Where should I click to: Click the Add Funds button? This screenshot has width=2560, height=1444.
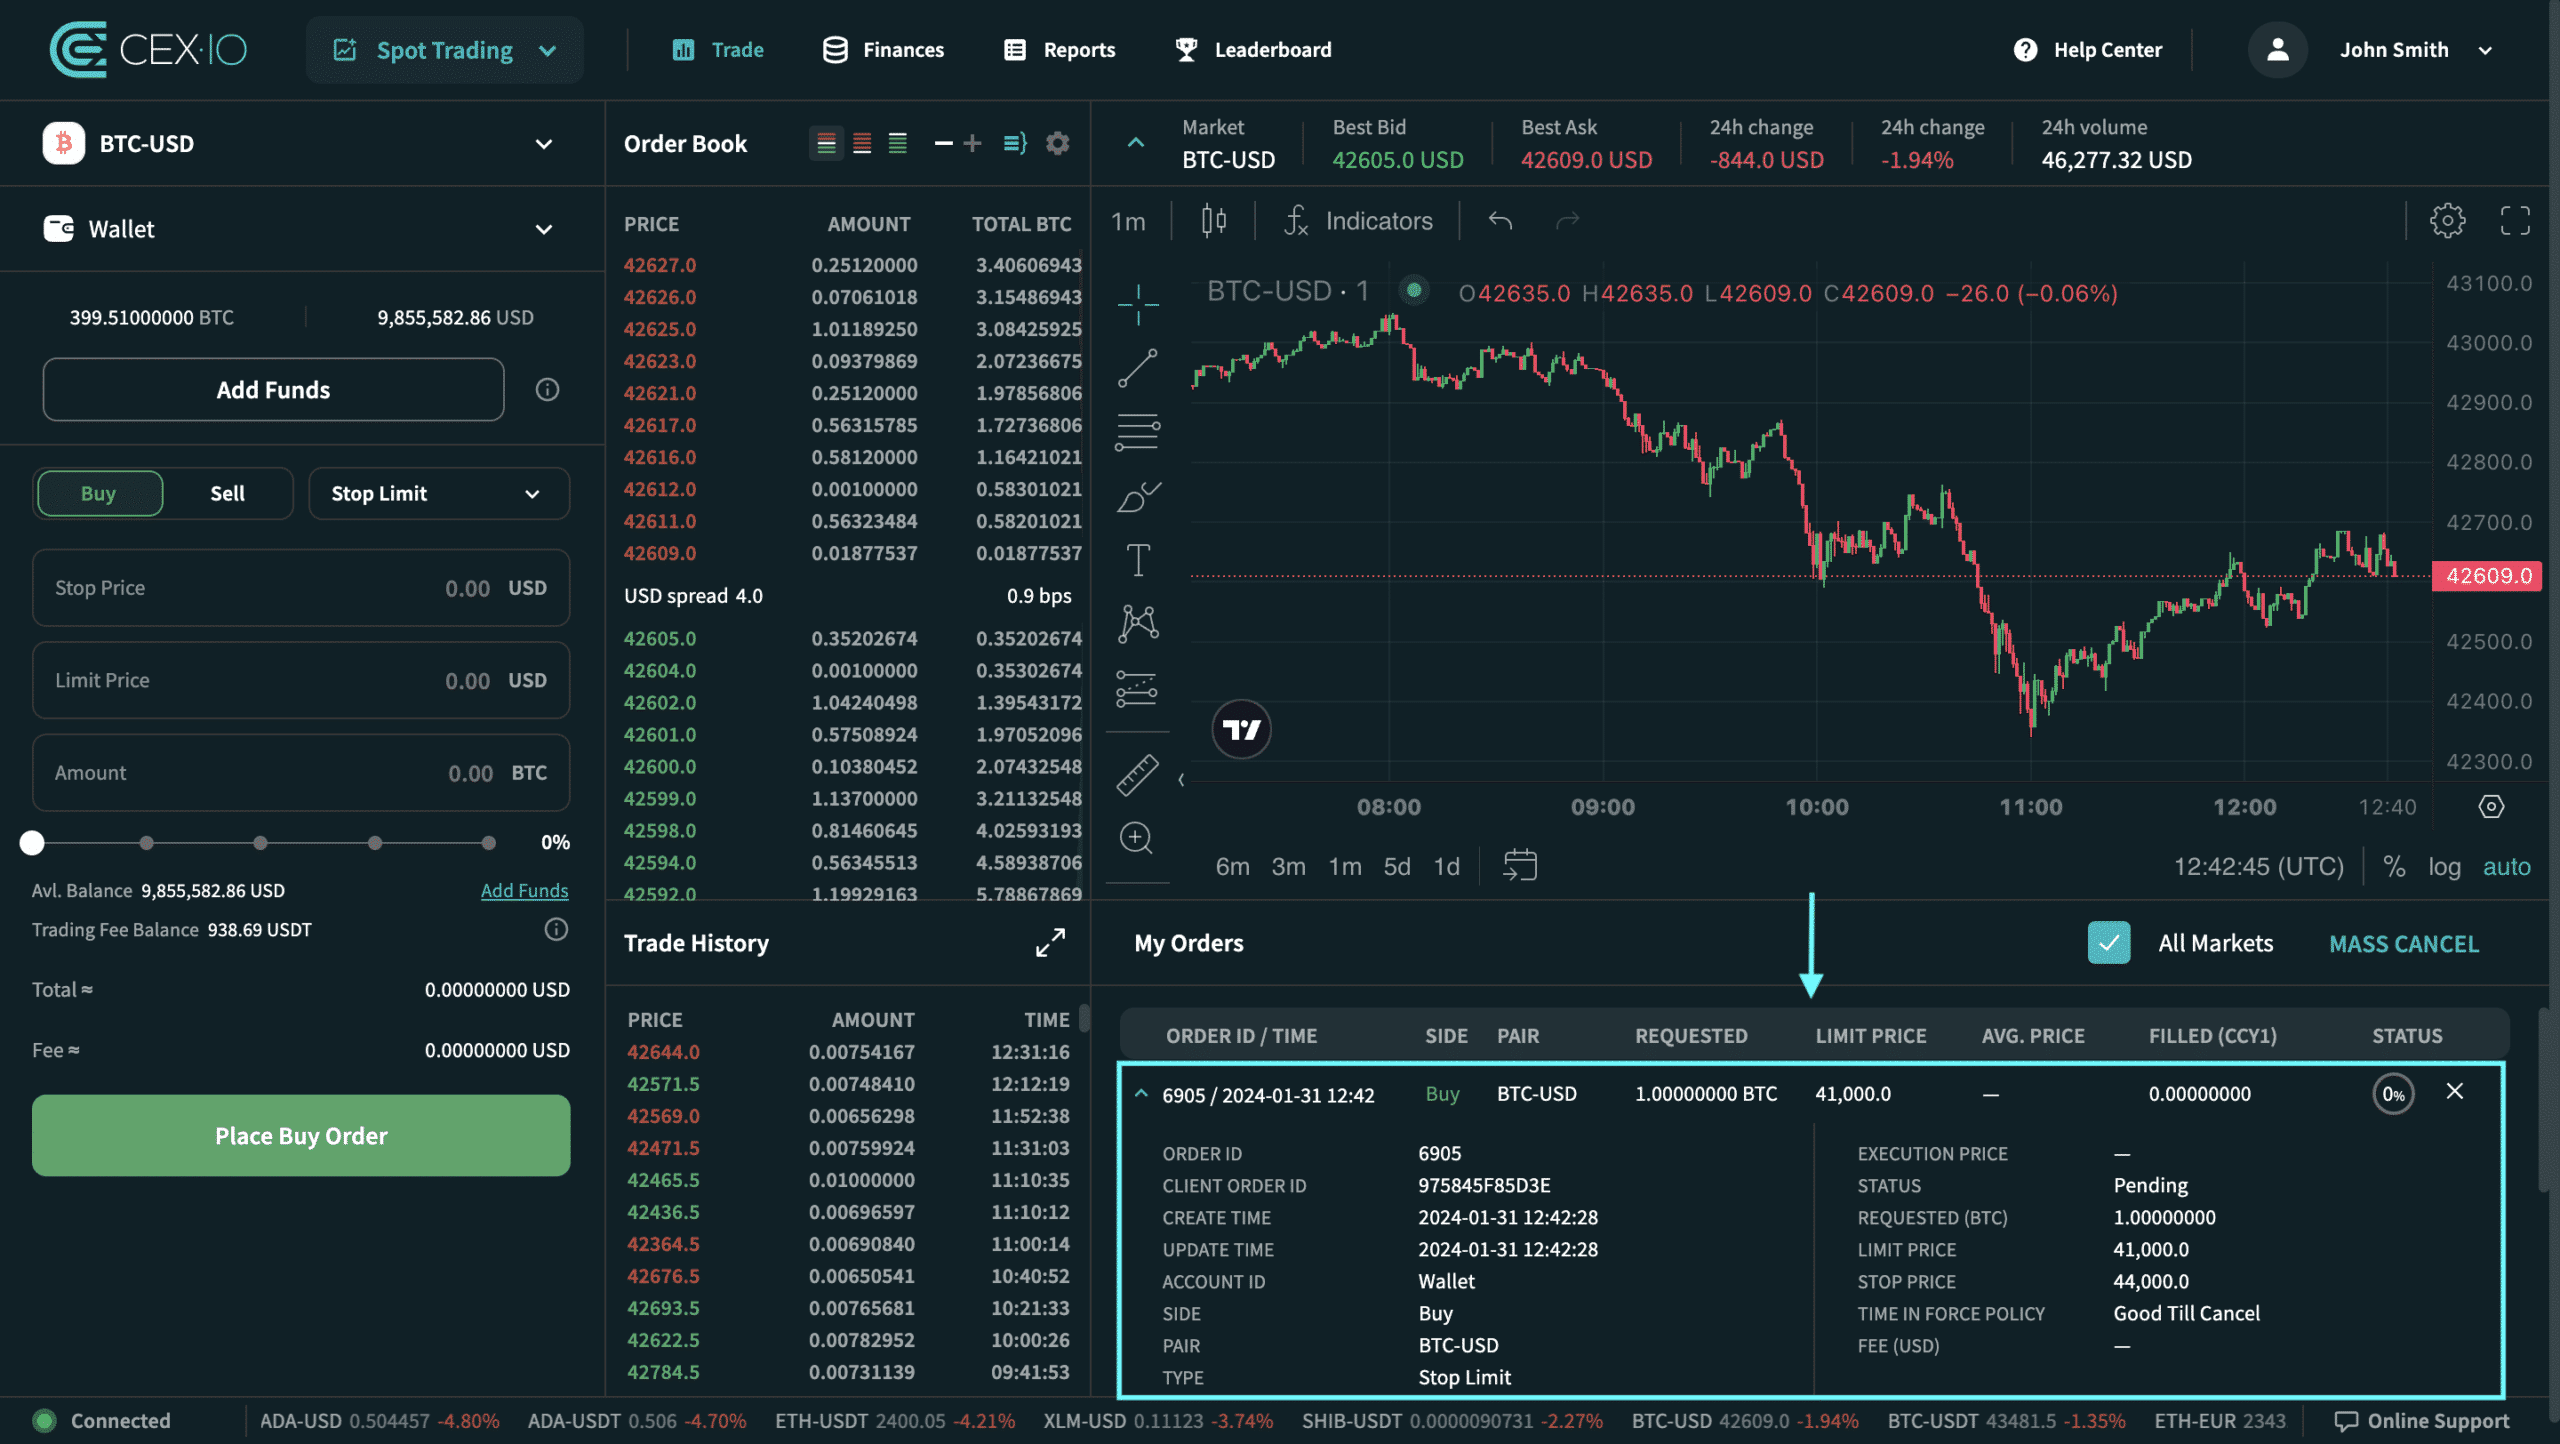point(273,389)
